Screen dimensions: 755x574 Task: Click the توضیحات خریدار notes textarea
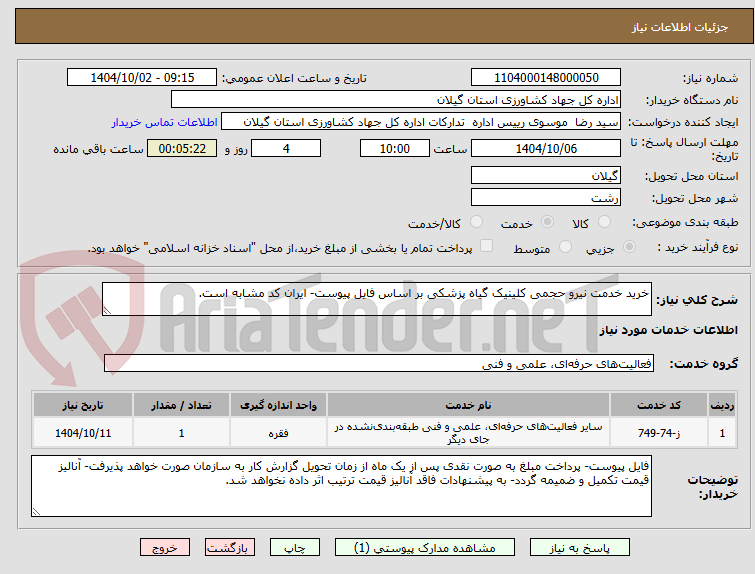click(341, 486)
